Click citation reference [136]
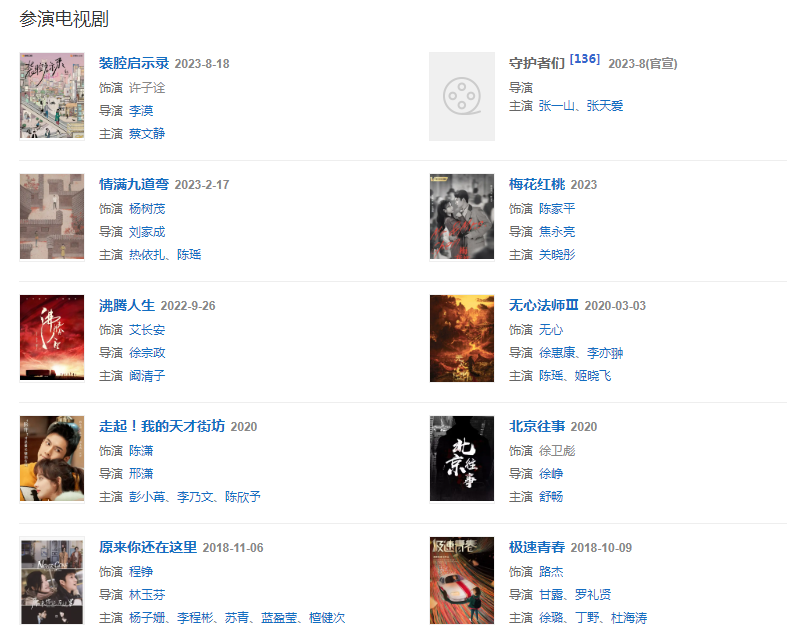787x636 pixels. (x=585, y=59)
